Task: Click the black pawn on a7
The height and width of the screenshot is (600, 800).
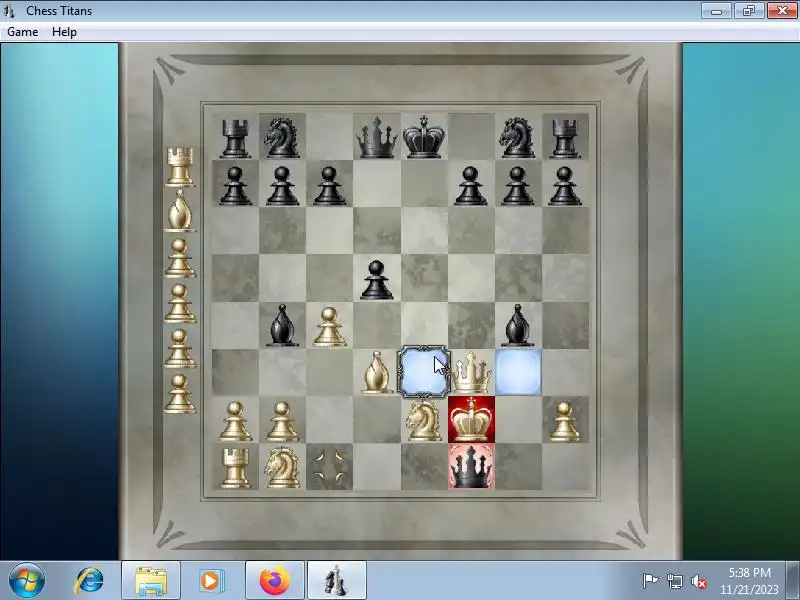Action: click(235, 186)
